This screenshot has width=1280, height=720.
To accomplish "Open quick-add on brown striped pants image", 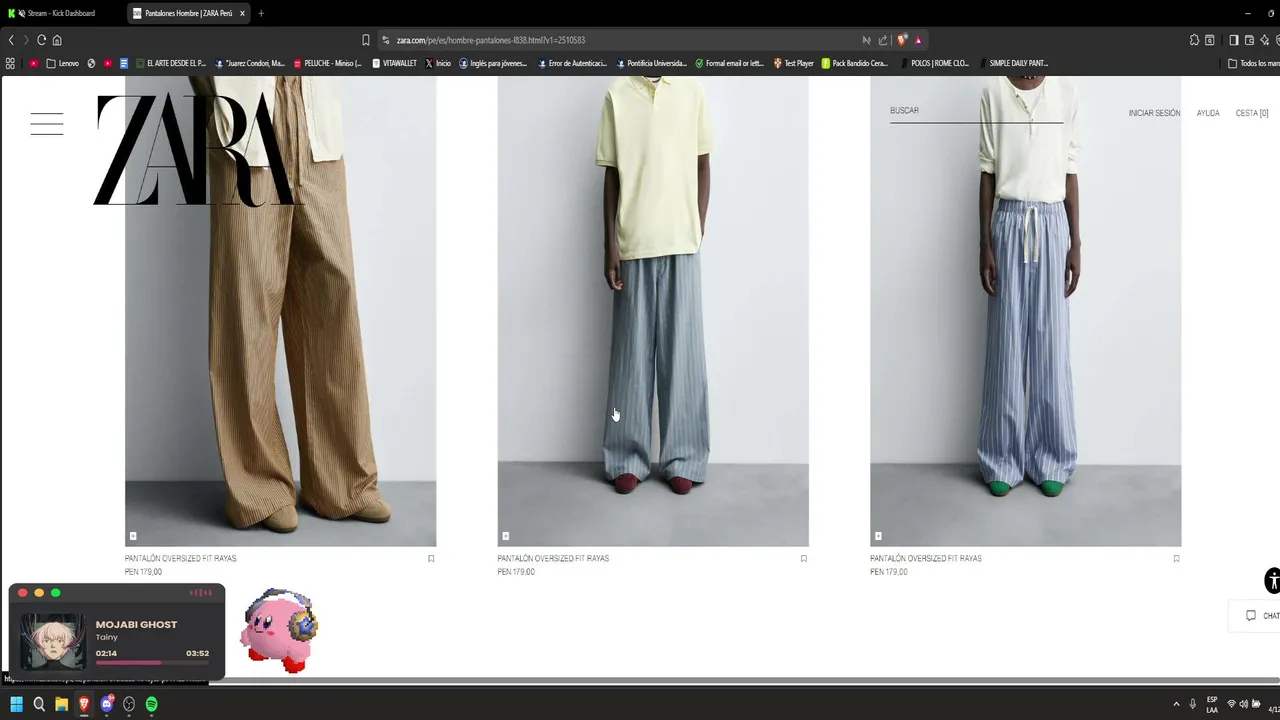I will (133, 536).
